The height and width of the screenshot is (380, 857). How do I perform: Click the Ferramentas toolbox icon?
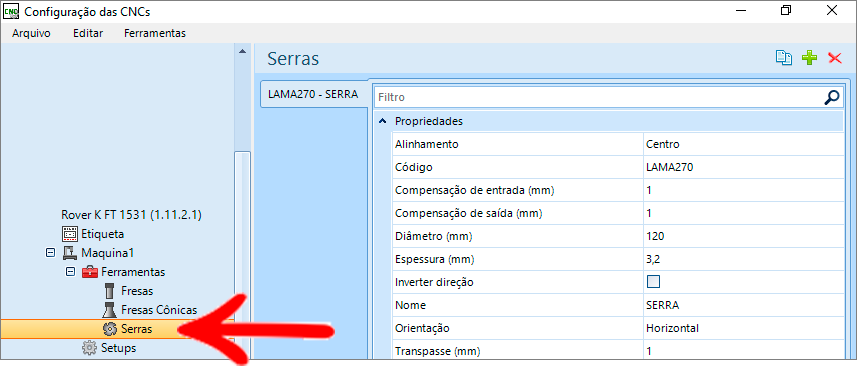pos(90,272)
